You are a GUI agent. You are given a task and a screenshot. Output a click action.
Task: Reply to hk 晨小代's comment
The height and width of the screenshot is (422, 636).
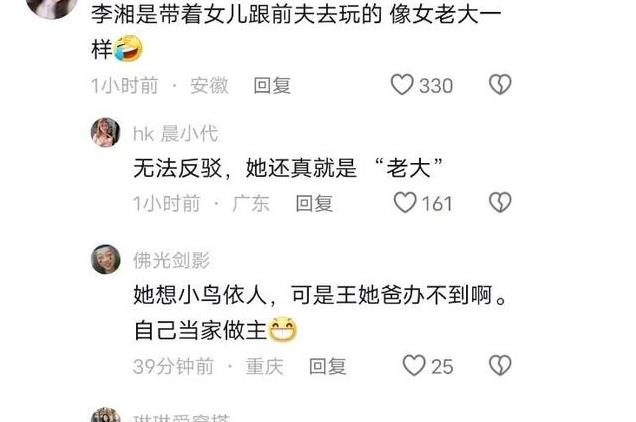tap(314, 203)
